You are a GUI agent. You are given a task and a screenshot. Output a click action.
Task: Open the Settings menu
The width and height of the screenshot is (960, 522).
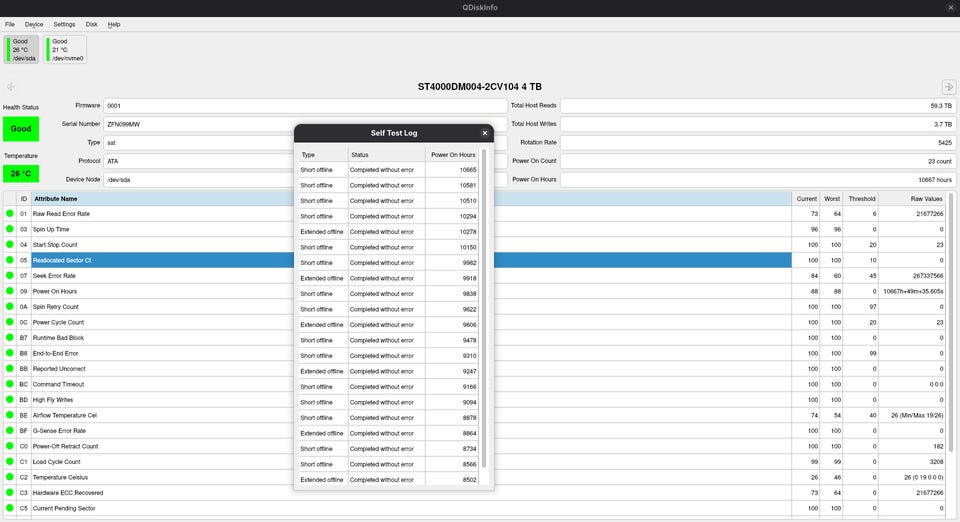pos(64,24)
